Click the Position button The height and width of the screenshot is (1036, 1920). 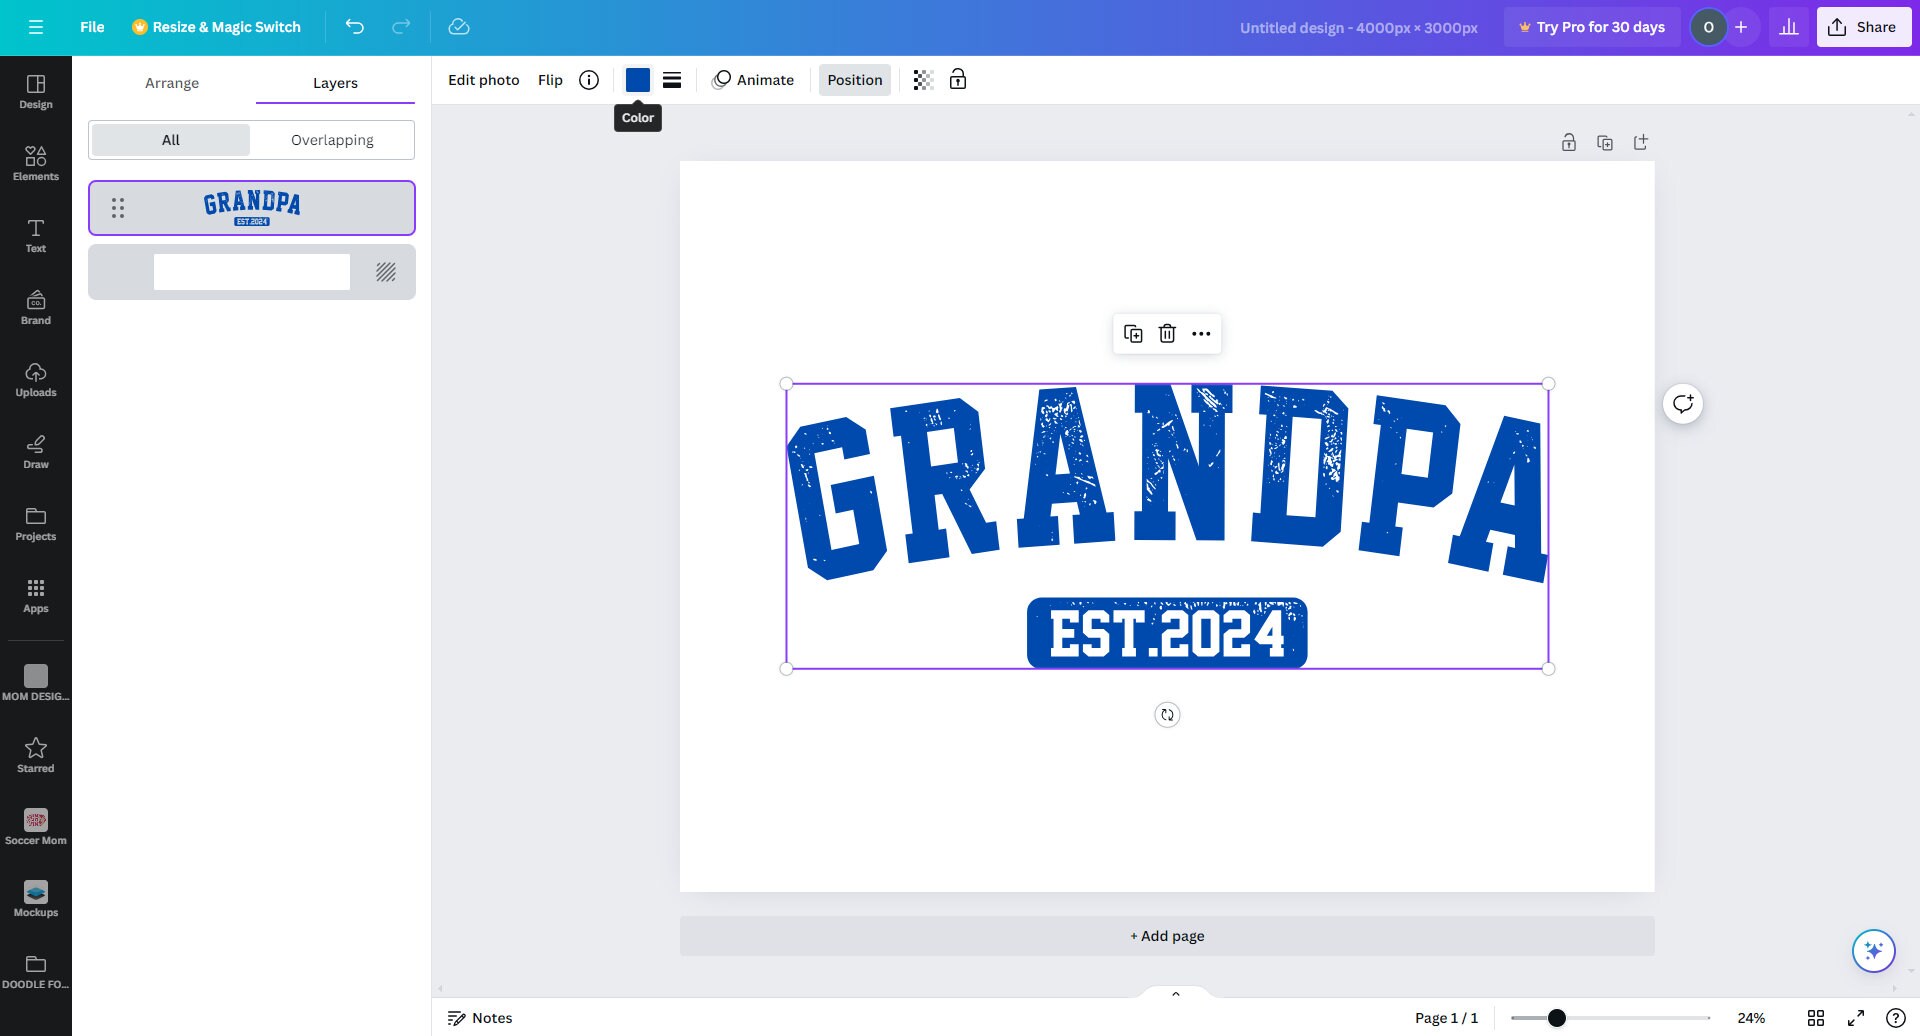854,80
